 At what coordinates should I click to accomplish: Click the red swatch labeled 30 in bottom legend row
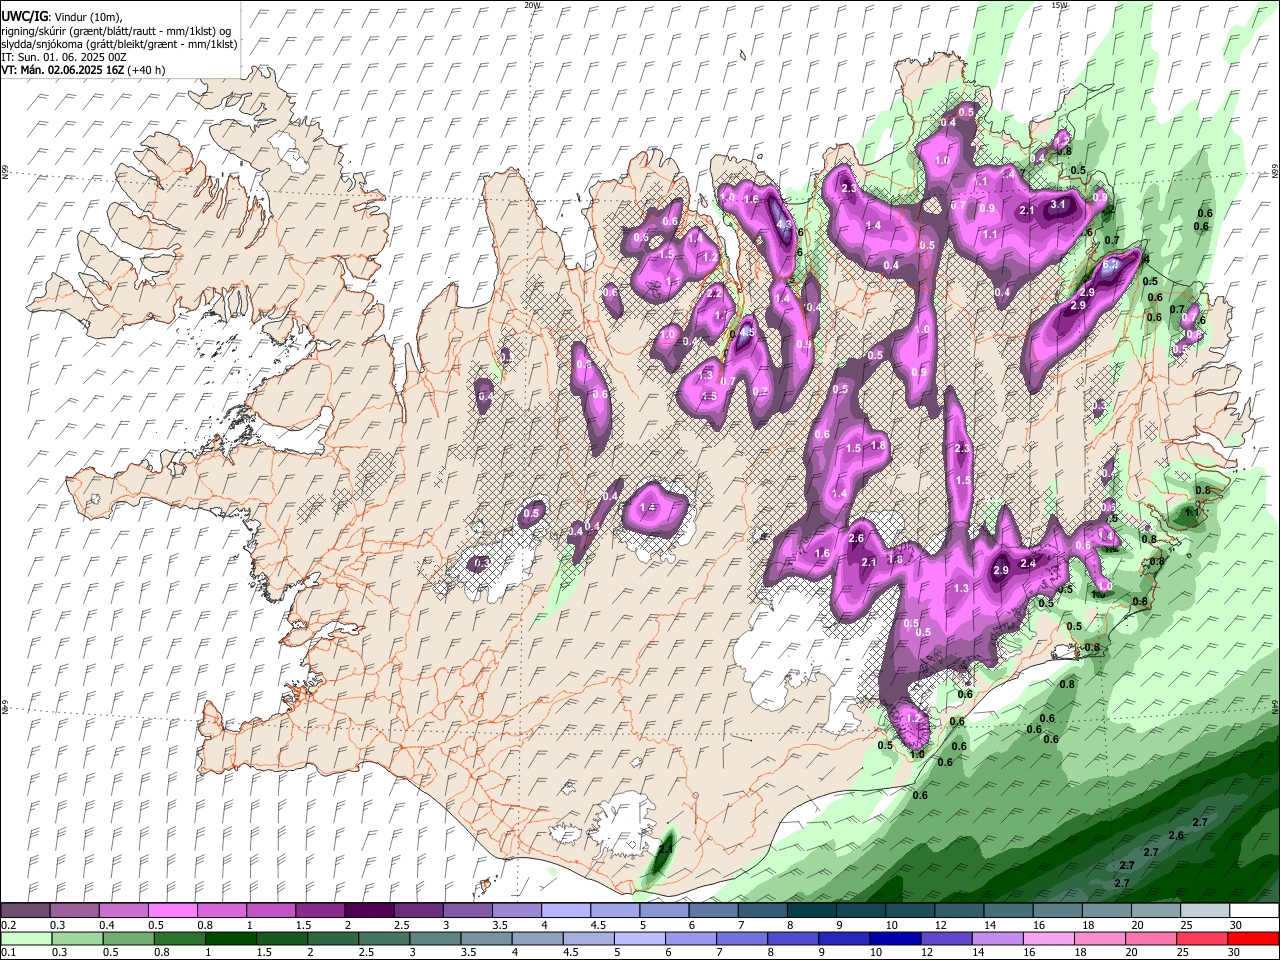[x=1253, y=938]
